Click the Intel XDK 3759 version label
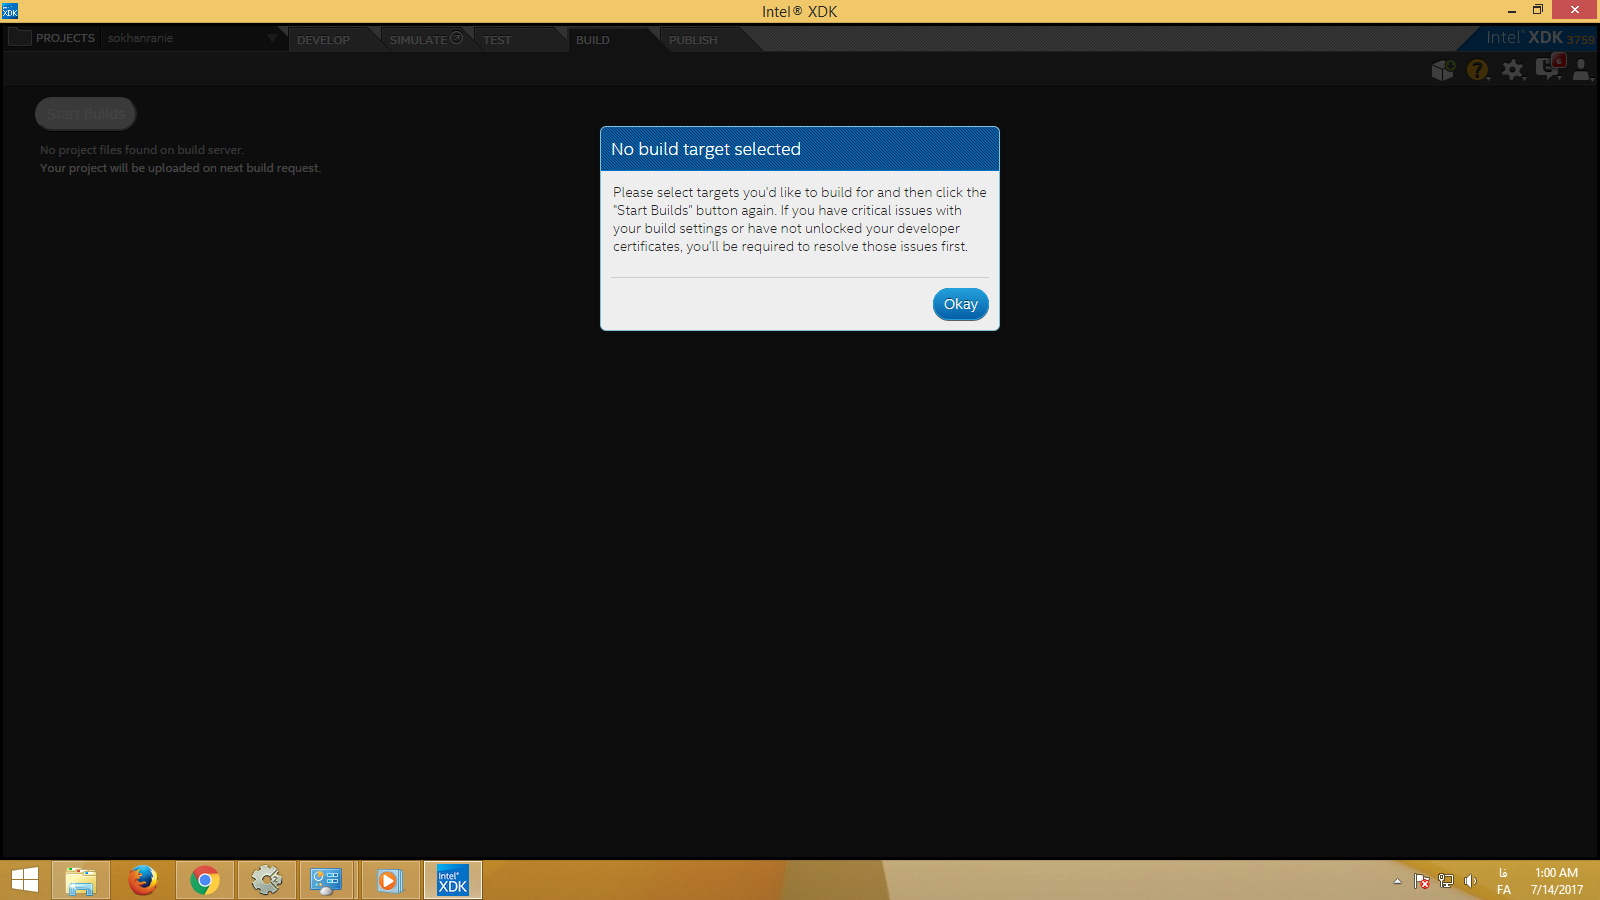Image resolution: width=1600 pixels, height=900 pixels. coord(1540,38)
